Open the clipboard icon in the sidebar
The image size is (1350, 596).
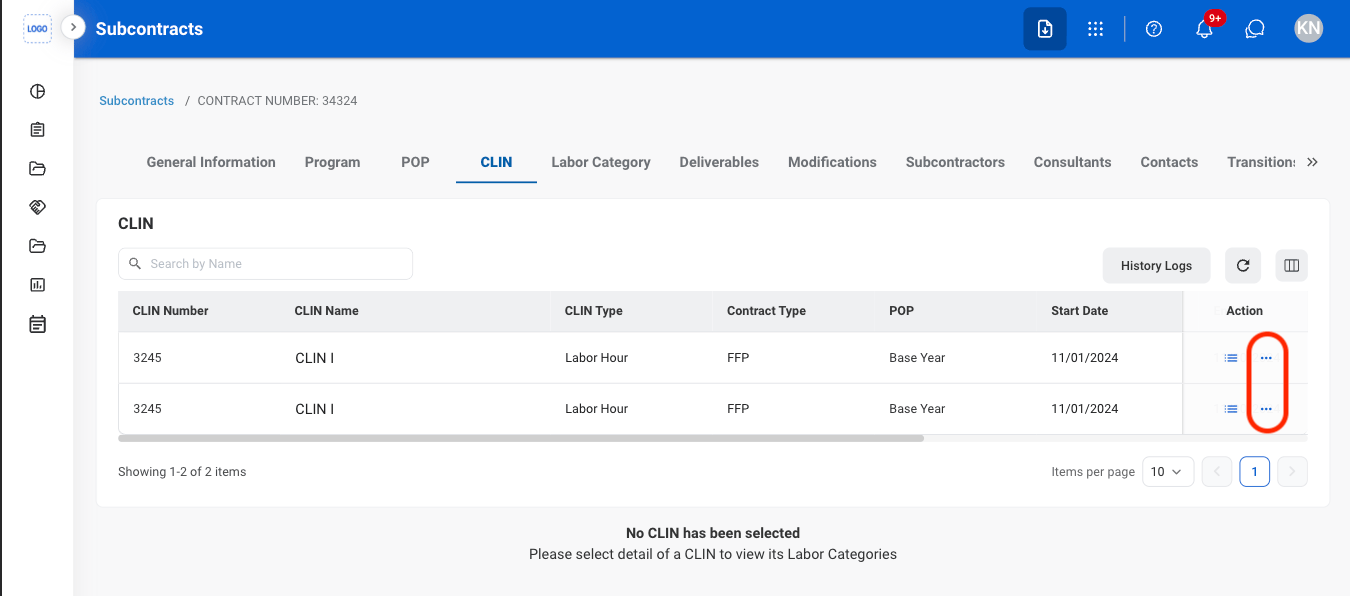38,130
